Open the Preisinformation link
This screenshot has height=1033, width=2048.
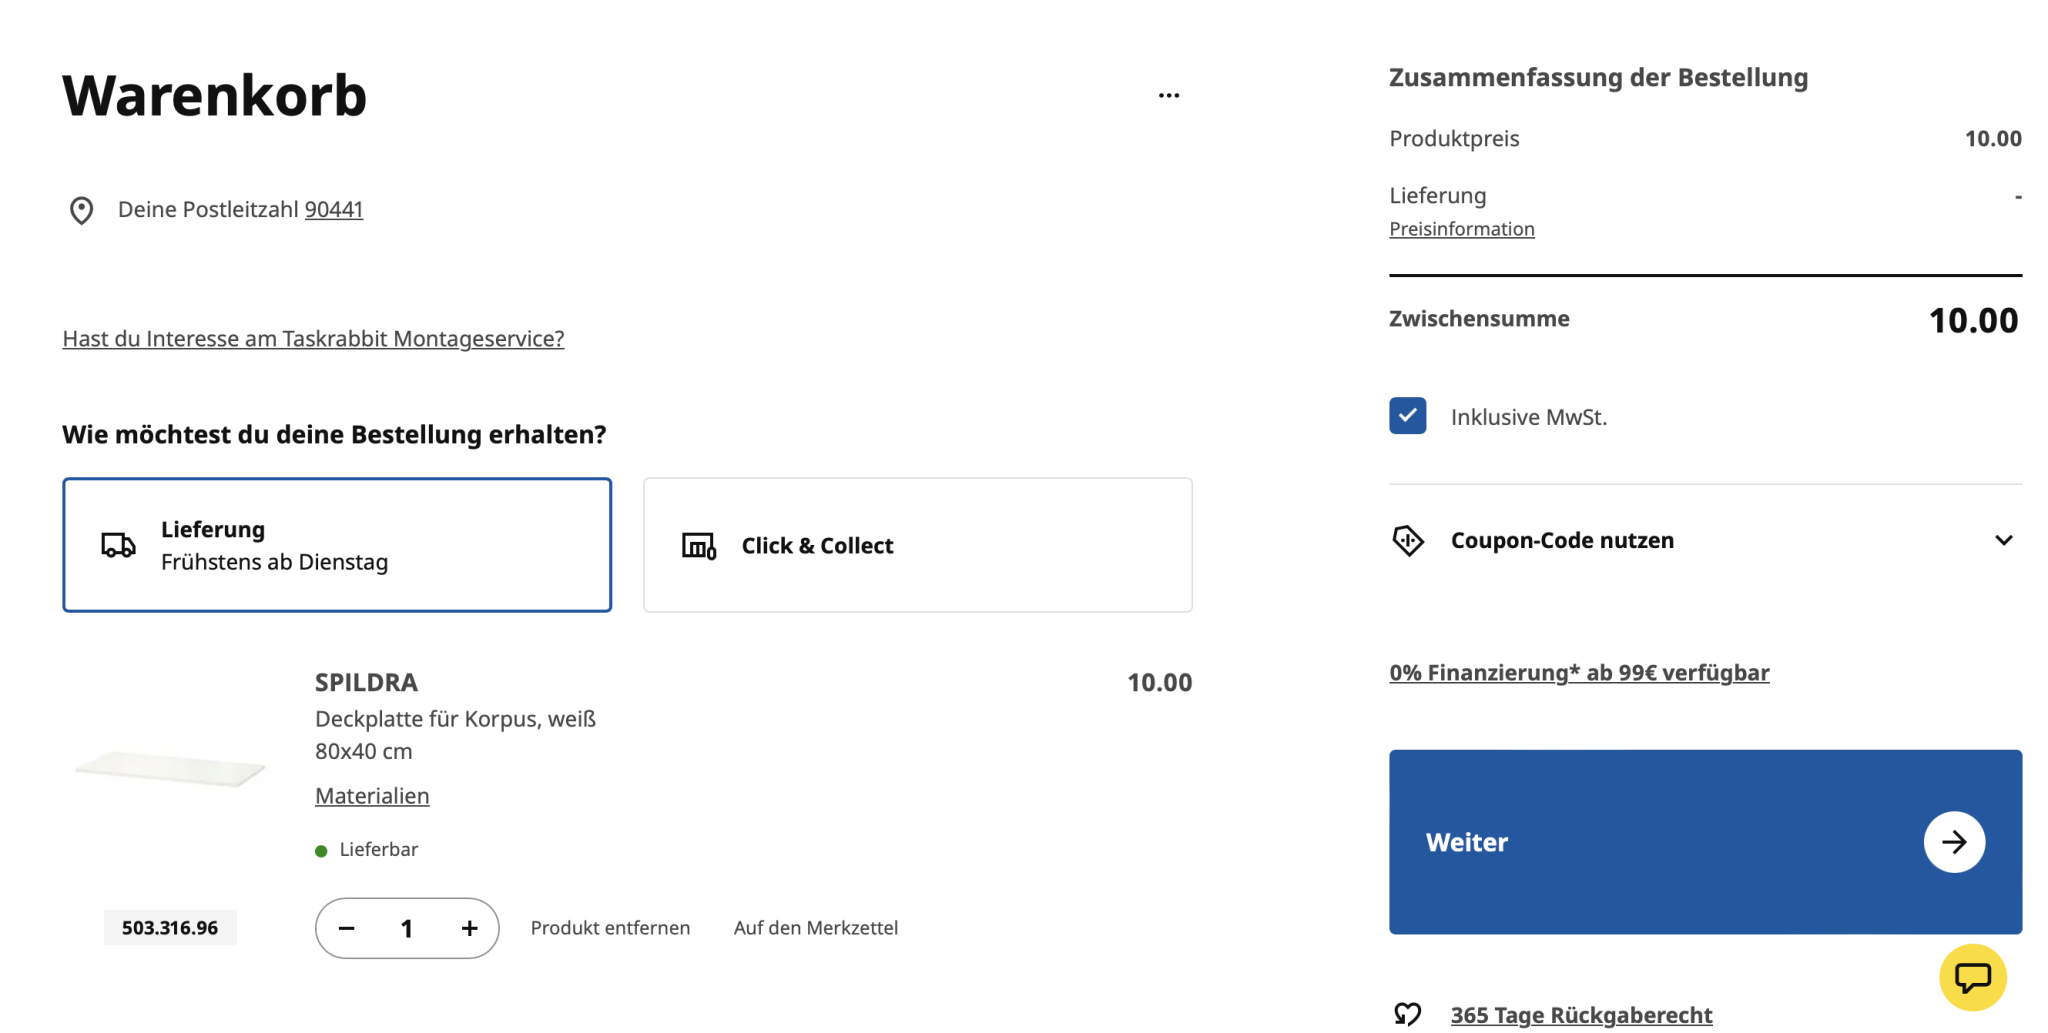1461,229
